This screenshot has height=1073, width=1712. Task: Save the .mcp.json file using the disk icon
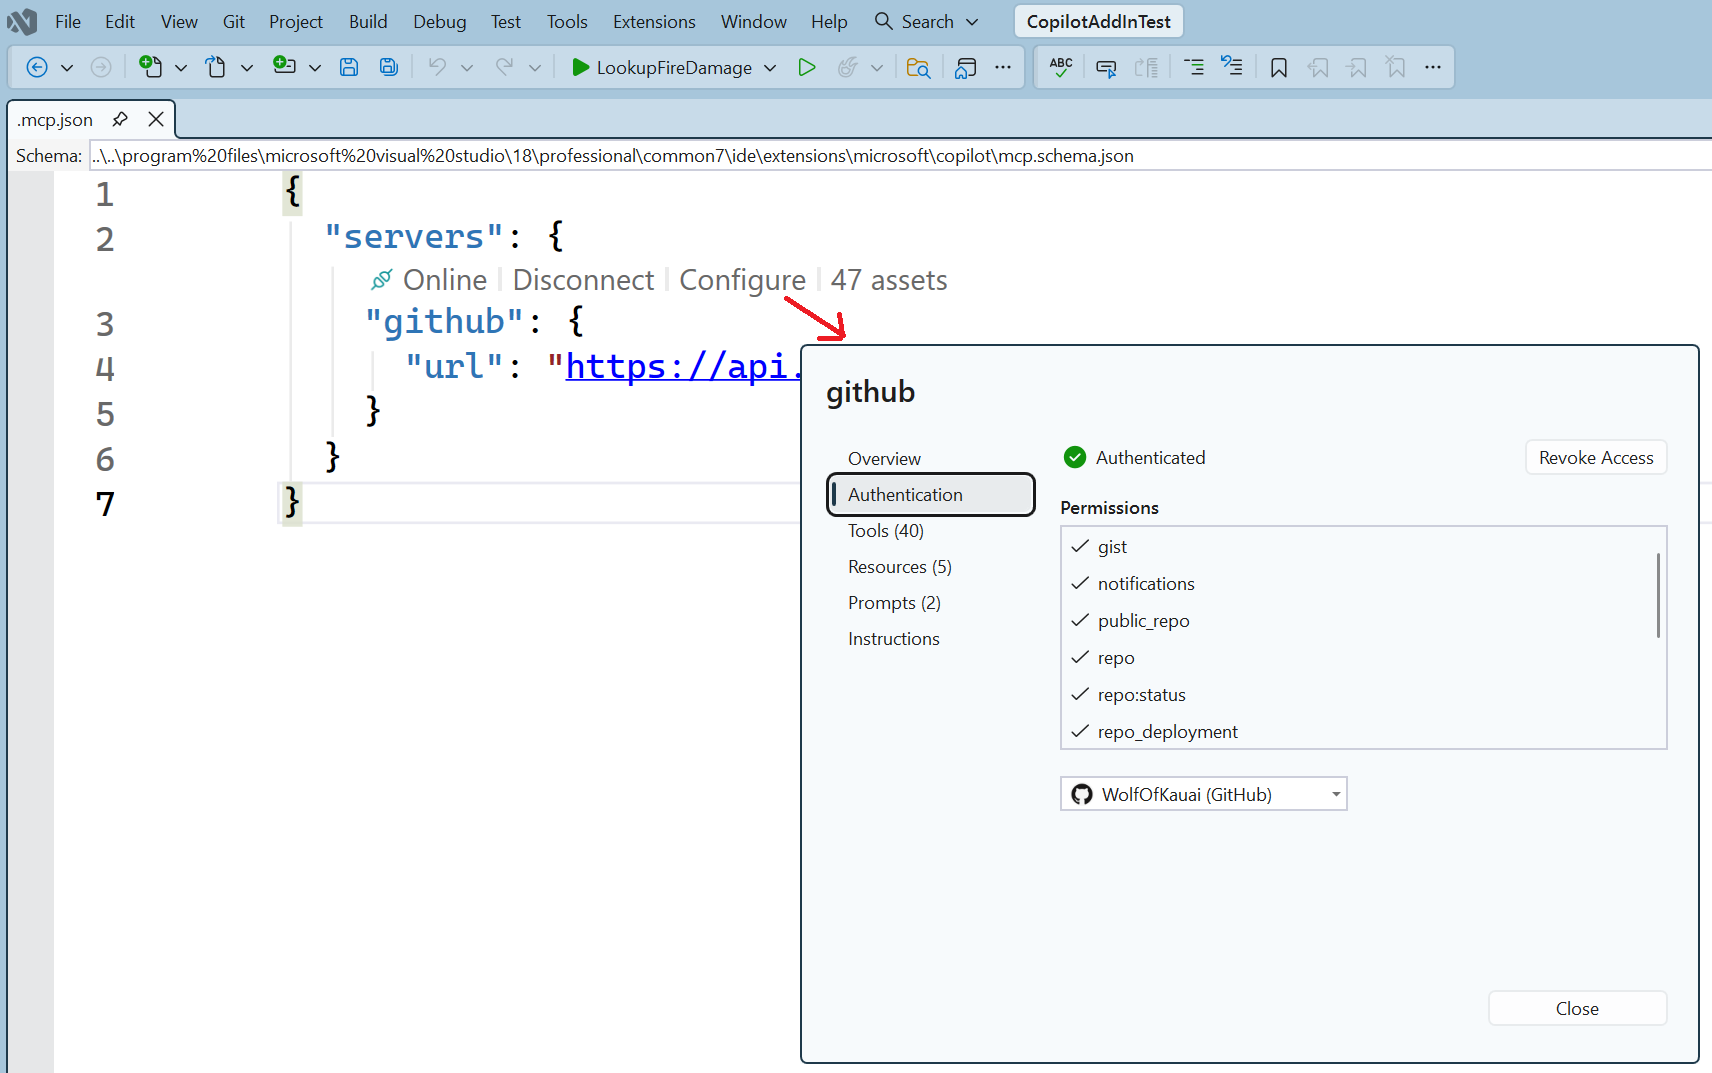pos(349,67)
